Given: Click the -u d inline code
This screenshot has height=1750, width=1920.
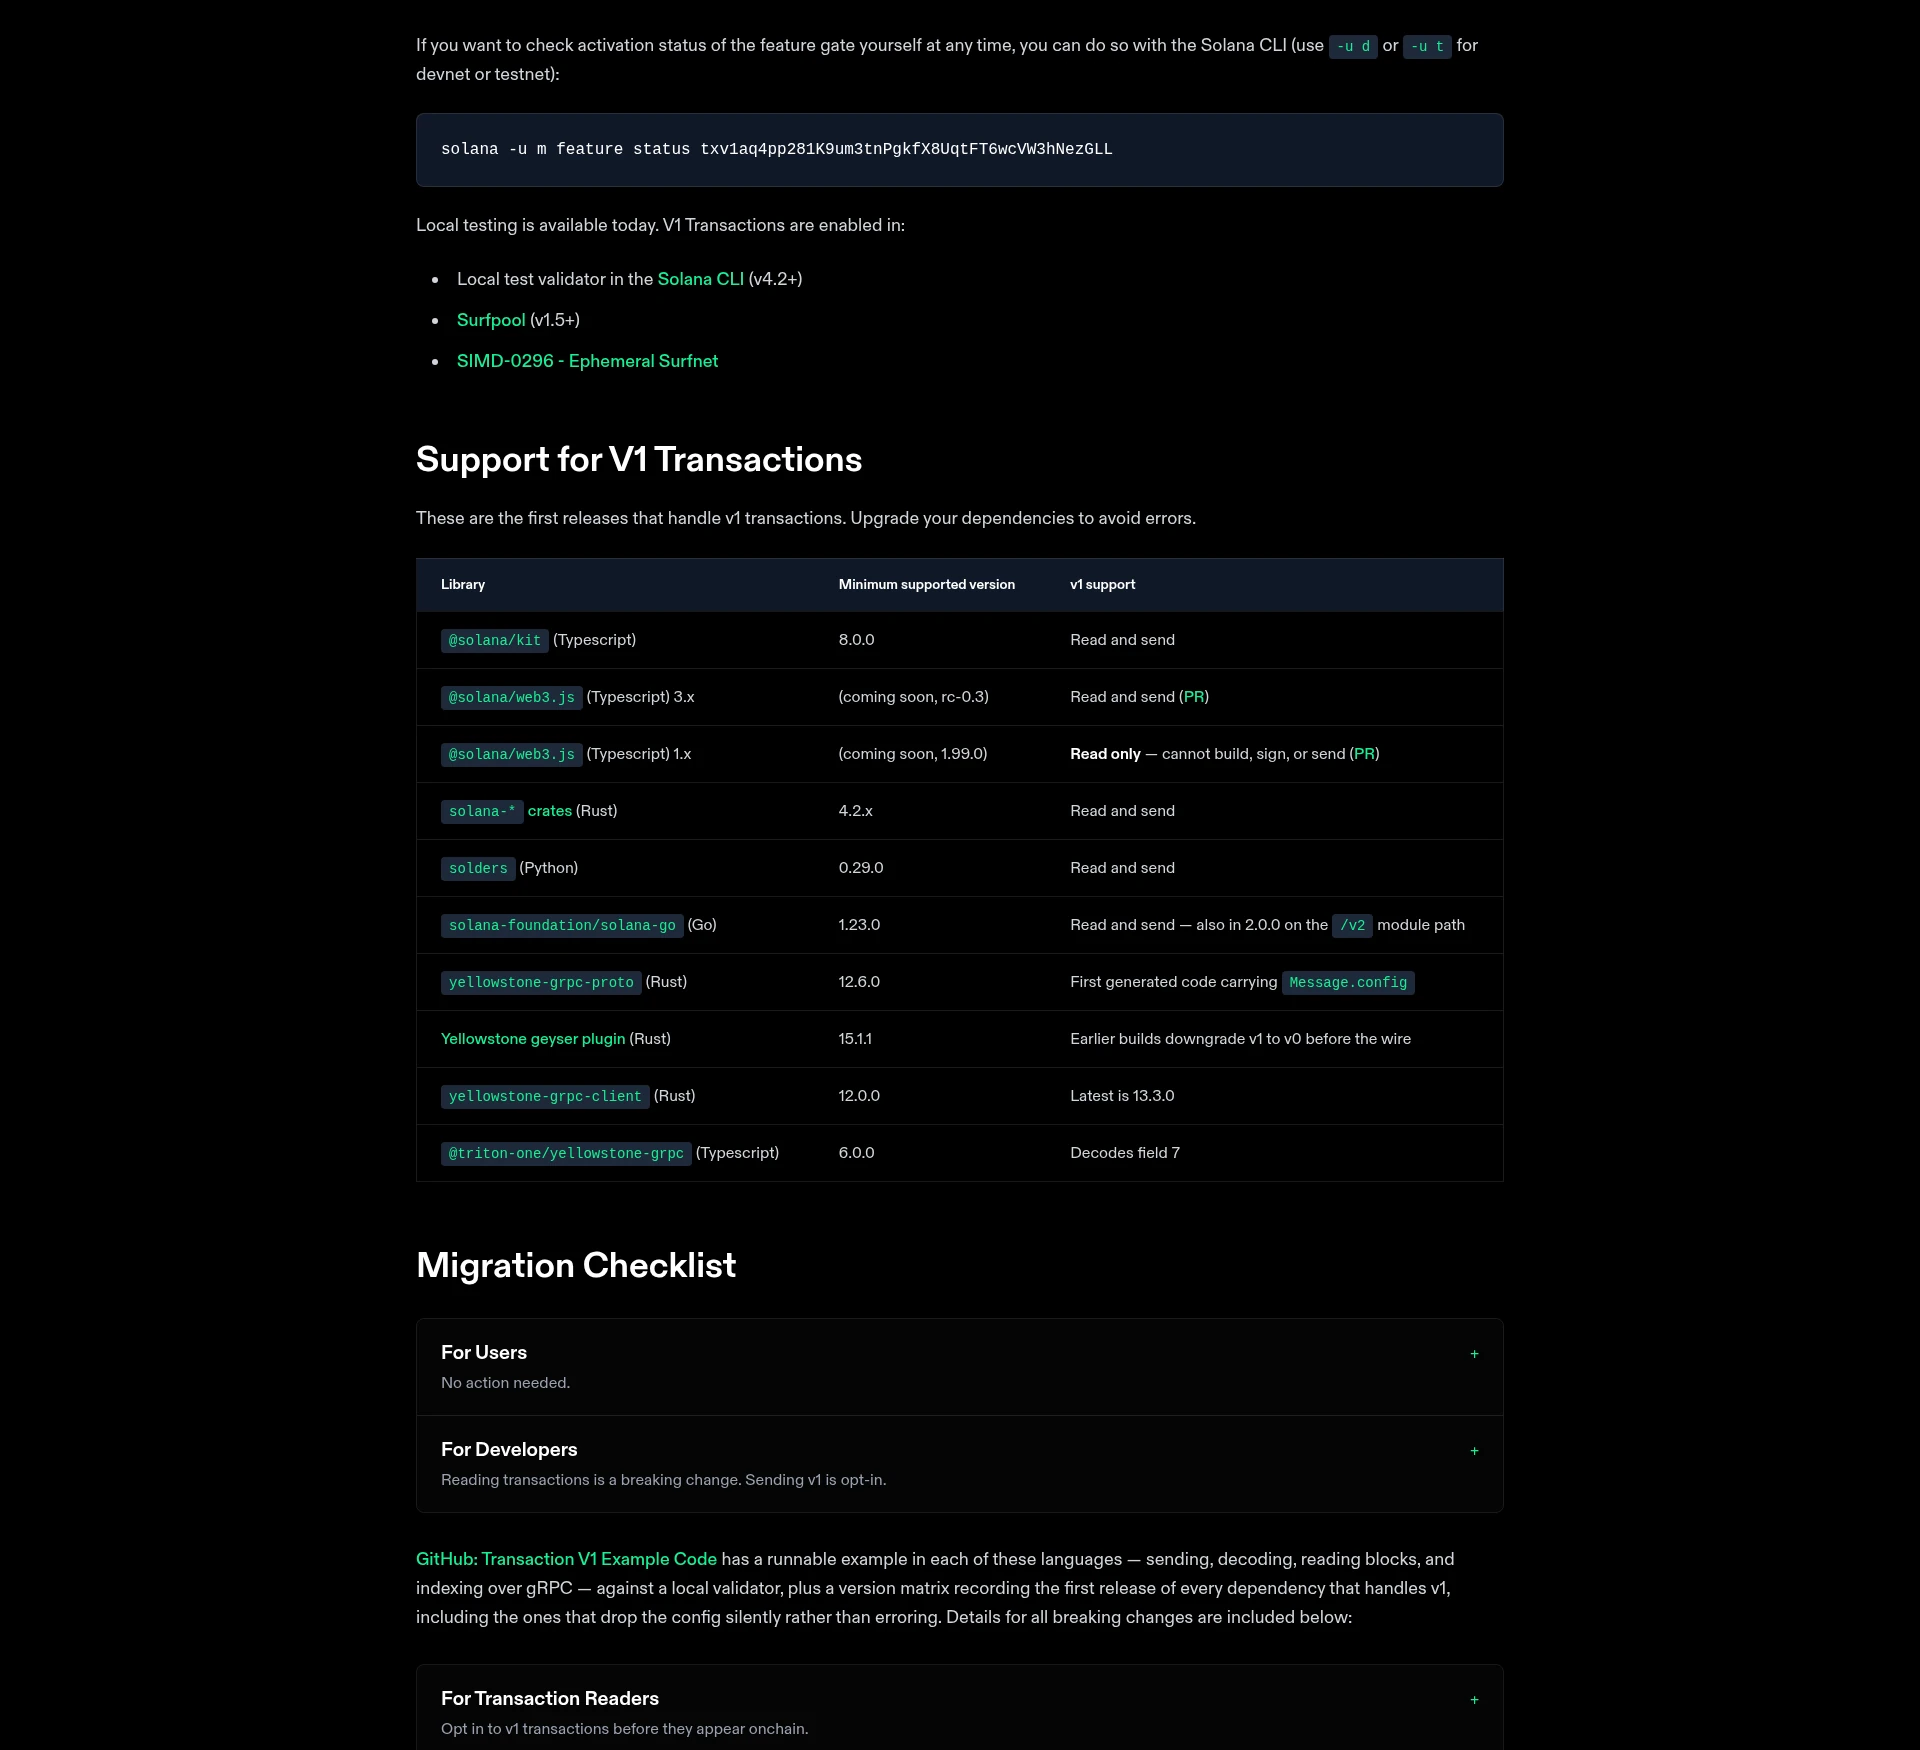Looking at the screenshot, I should click(x=1353, y=46).
